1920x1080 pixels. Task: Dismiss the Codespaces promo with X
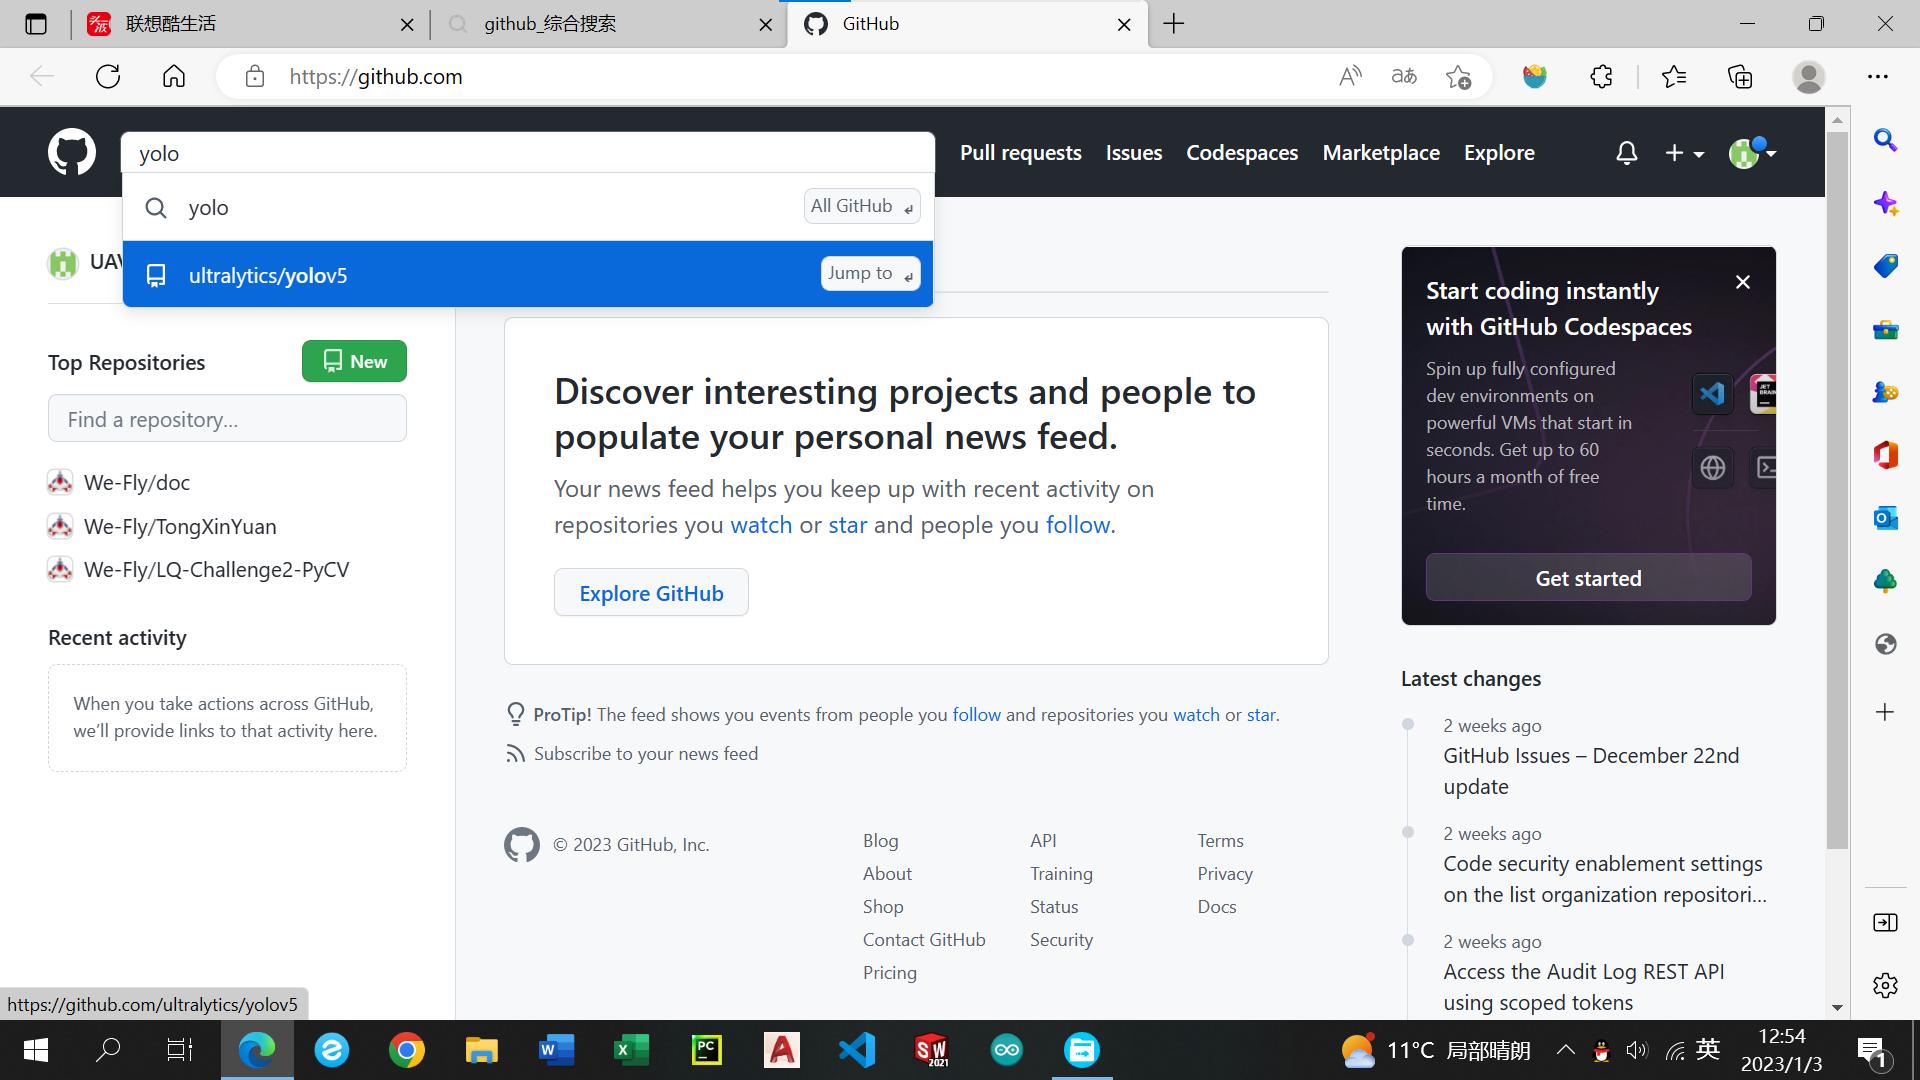pyautogui.click(x=1743, y=282)
